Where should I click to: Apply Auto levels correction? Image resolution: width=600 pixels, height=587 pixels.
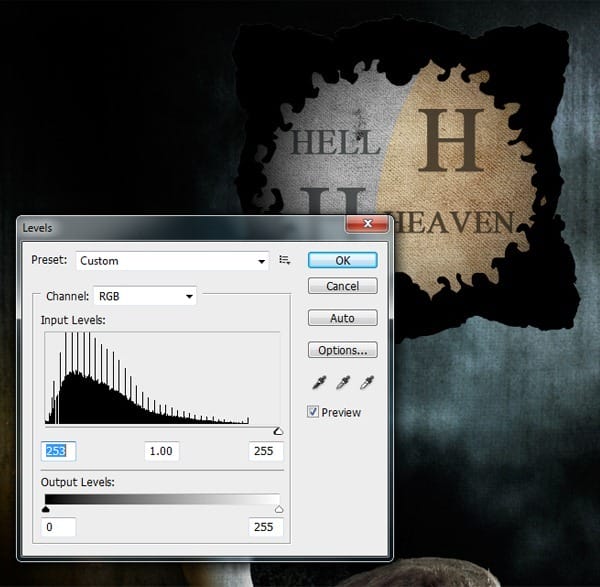click(x=342, y=318)
